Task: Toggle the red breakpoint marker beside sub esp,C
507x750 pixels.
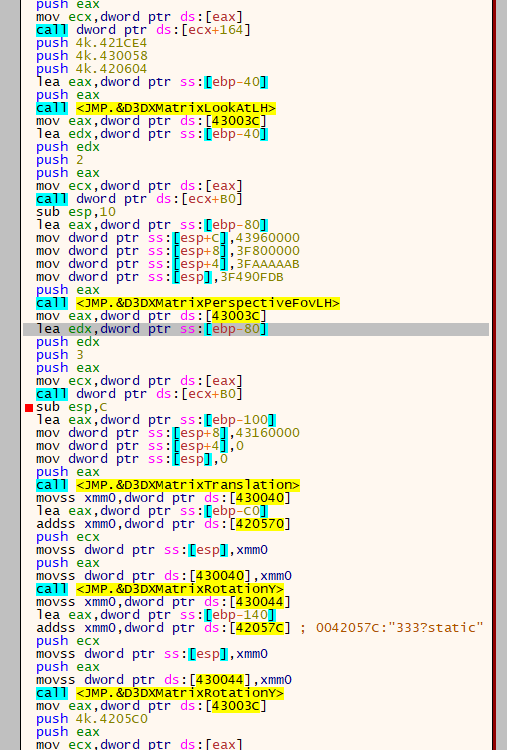Action: [29, 408]
